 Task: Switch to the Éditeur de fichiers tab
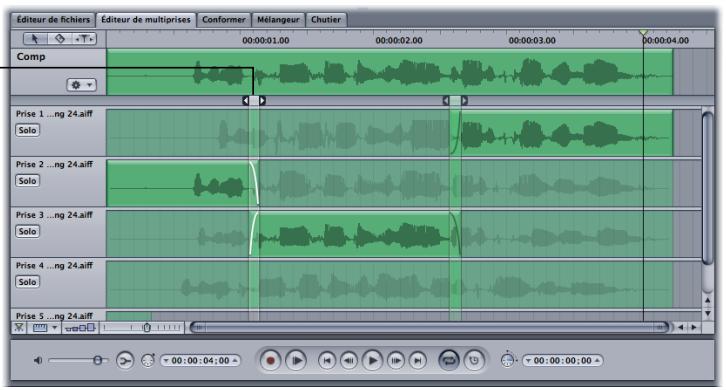(x=53, y=20)
